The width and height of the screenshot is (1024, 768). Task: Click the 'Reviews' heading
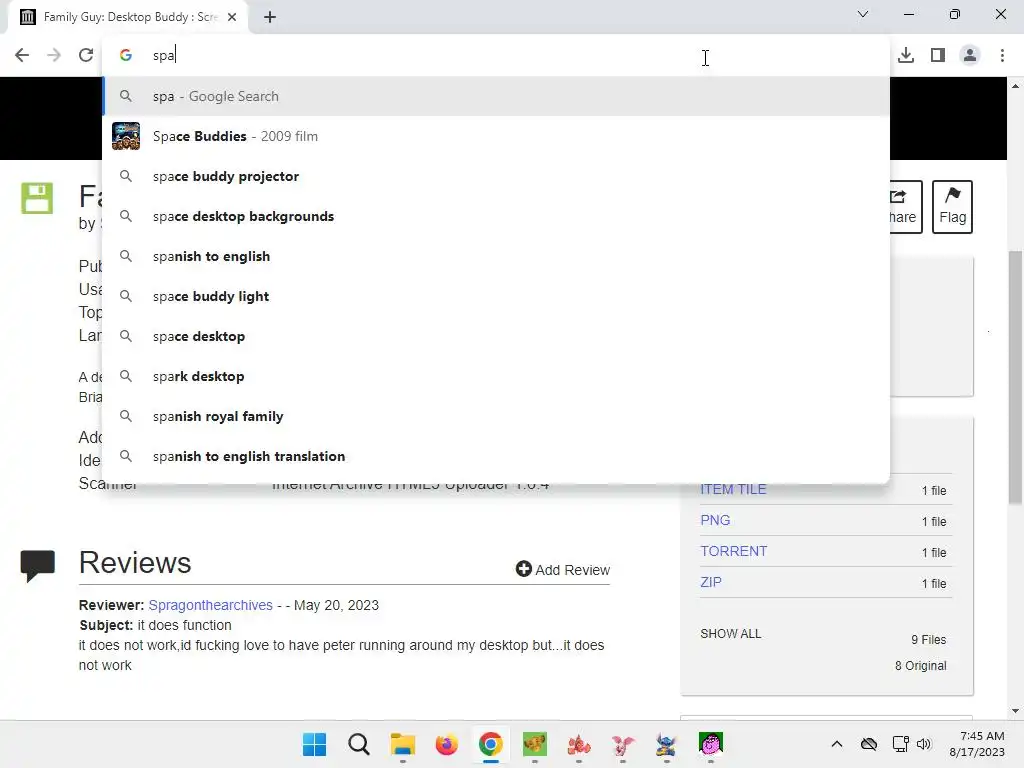(135, 562)
